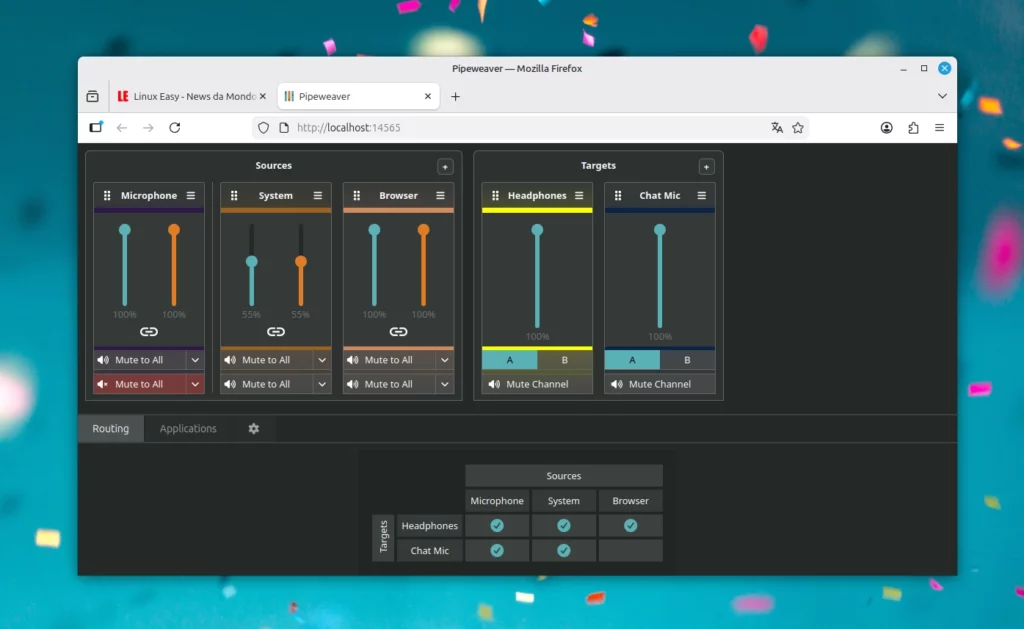This screenshot has height=629, width=1024.
Task: Toggle routing of Microphone to Headphones
Action: [497, 525]
